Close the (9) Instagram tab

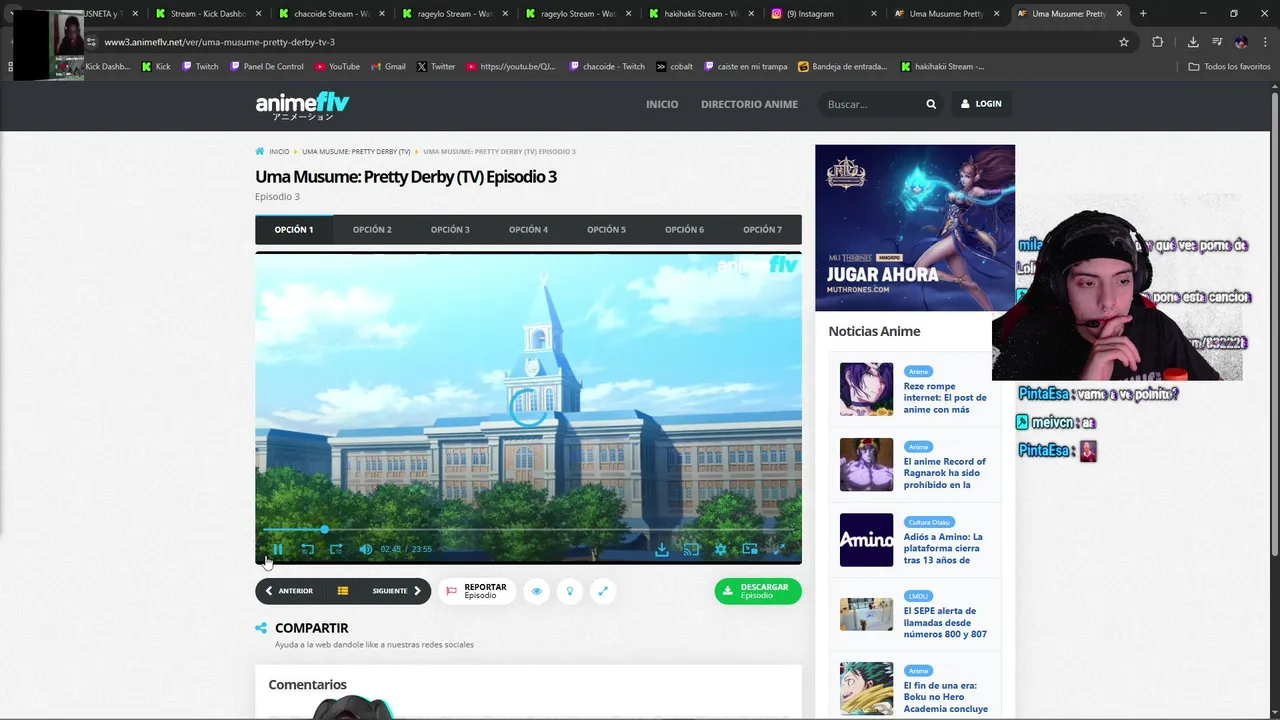[x=873, y=14]
